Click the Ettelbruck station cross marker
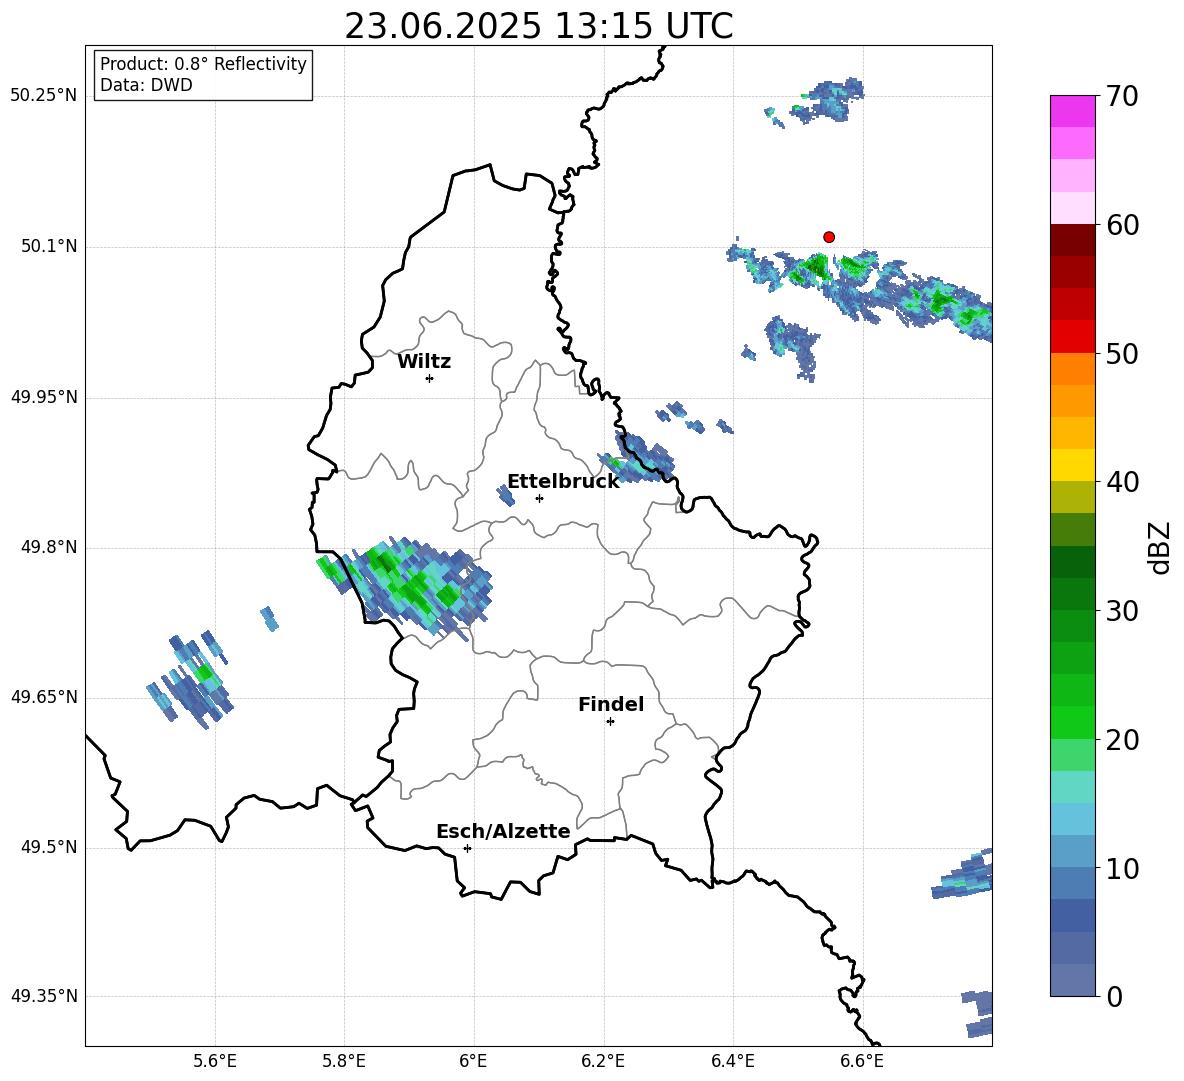 pos(539,498)
